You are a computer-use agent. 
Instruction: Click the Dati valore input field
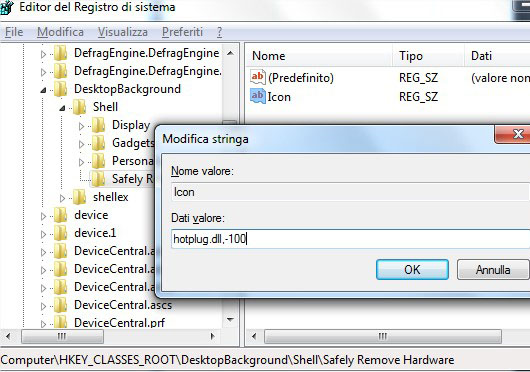(350, 239)
